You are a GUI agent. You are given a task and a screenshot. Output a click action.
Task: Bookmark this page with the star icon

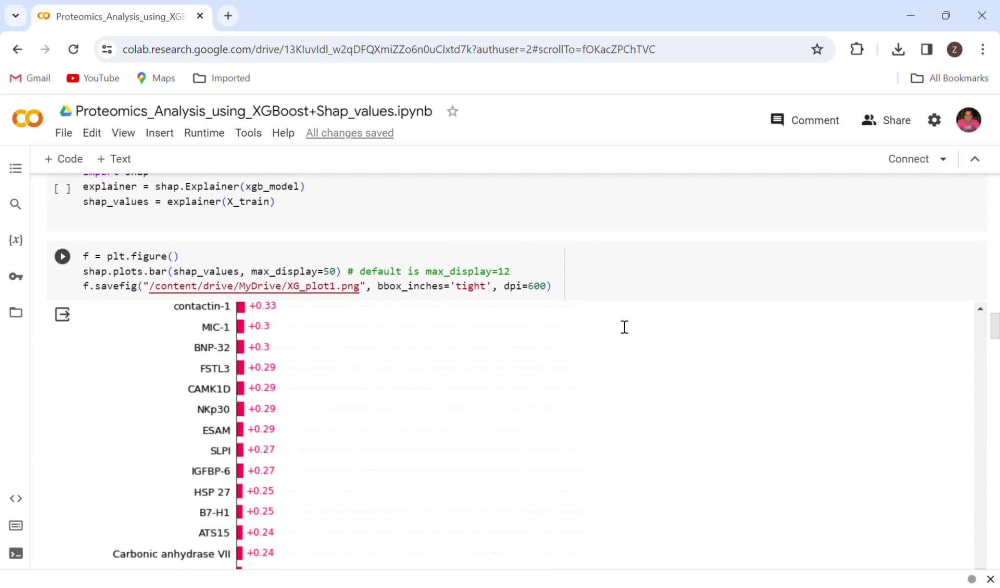pos(817,49)
